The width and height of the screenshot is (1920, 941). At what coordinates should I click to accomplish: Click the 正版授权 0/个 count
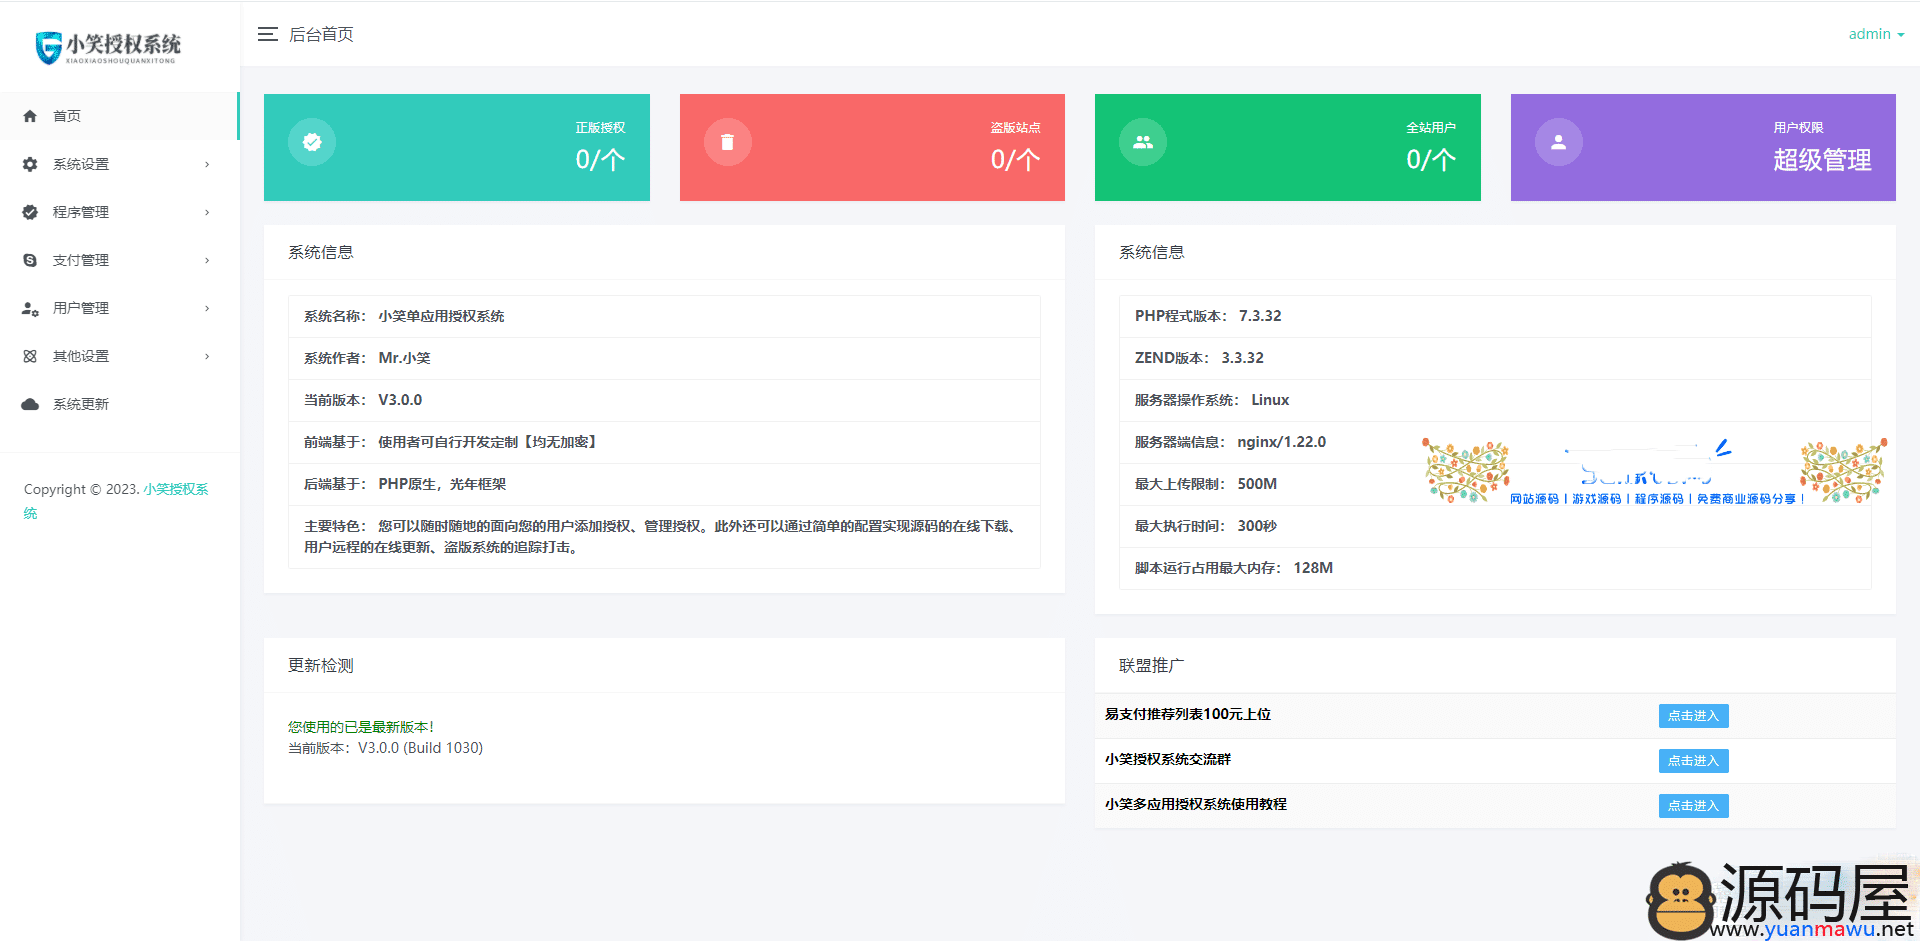pos(600,160)
